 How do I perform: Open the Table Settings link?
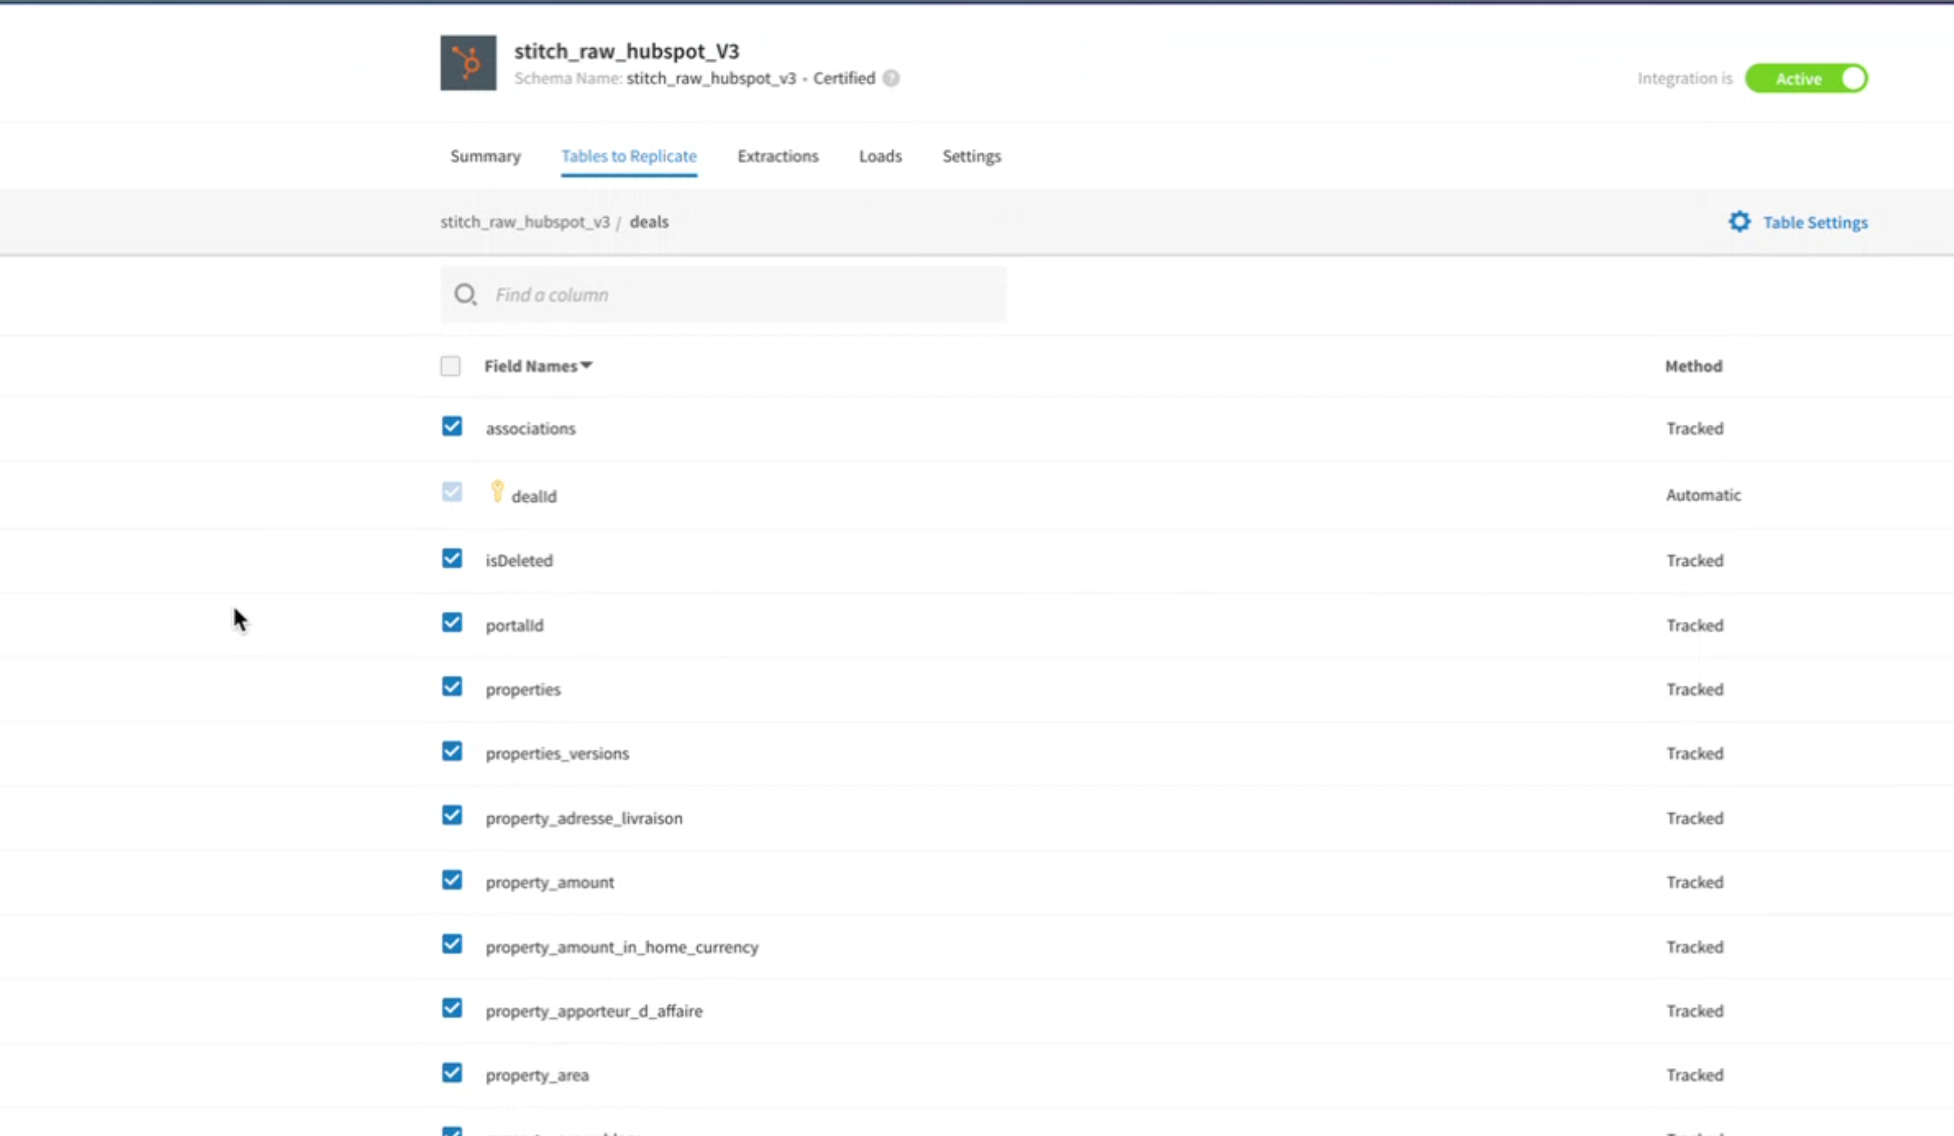(x=1814, y=223)
